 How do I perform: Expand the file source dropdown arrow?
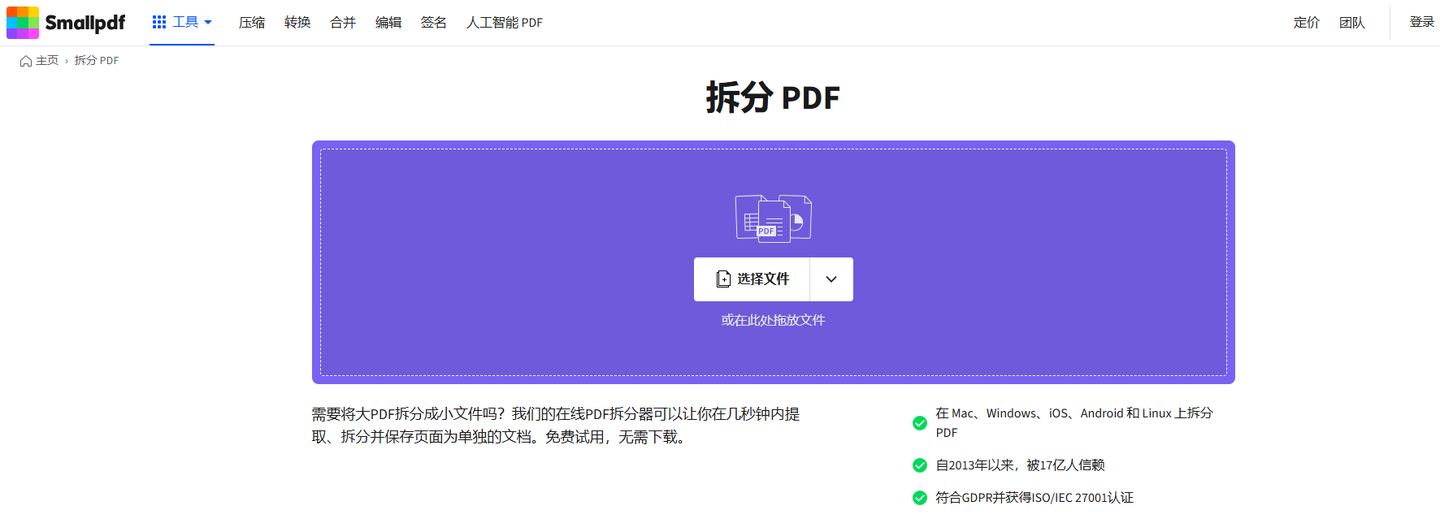pos(832,279)
